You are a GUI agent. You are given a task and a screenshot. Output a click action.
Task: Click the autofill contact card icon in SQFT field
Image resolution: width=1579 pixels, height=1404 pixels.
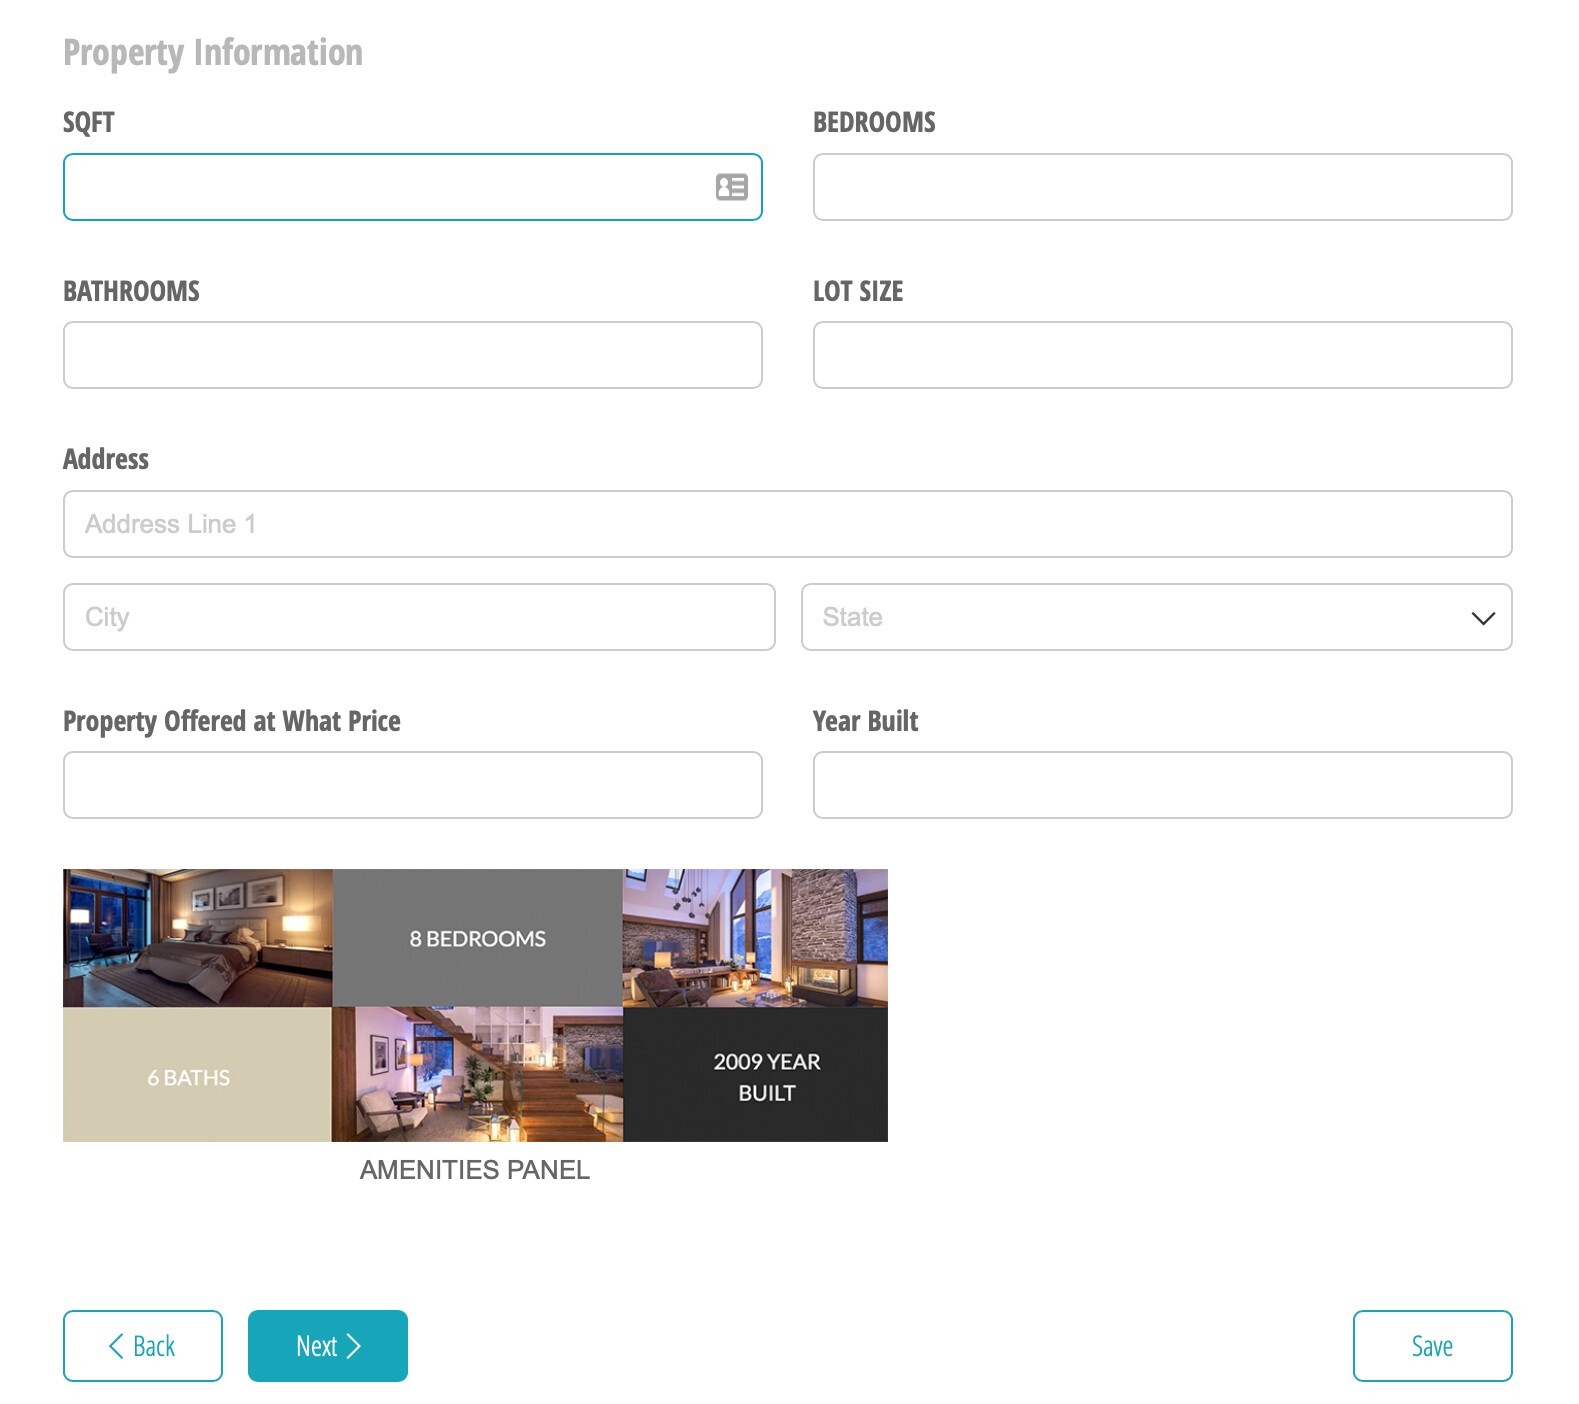731,187
